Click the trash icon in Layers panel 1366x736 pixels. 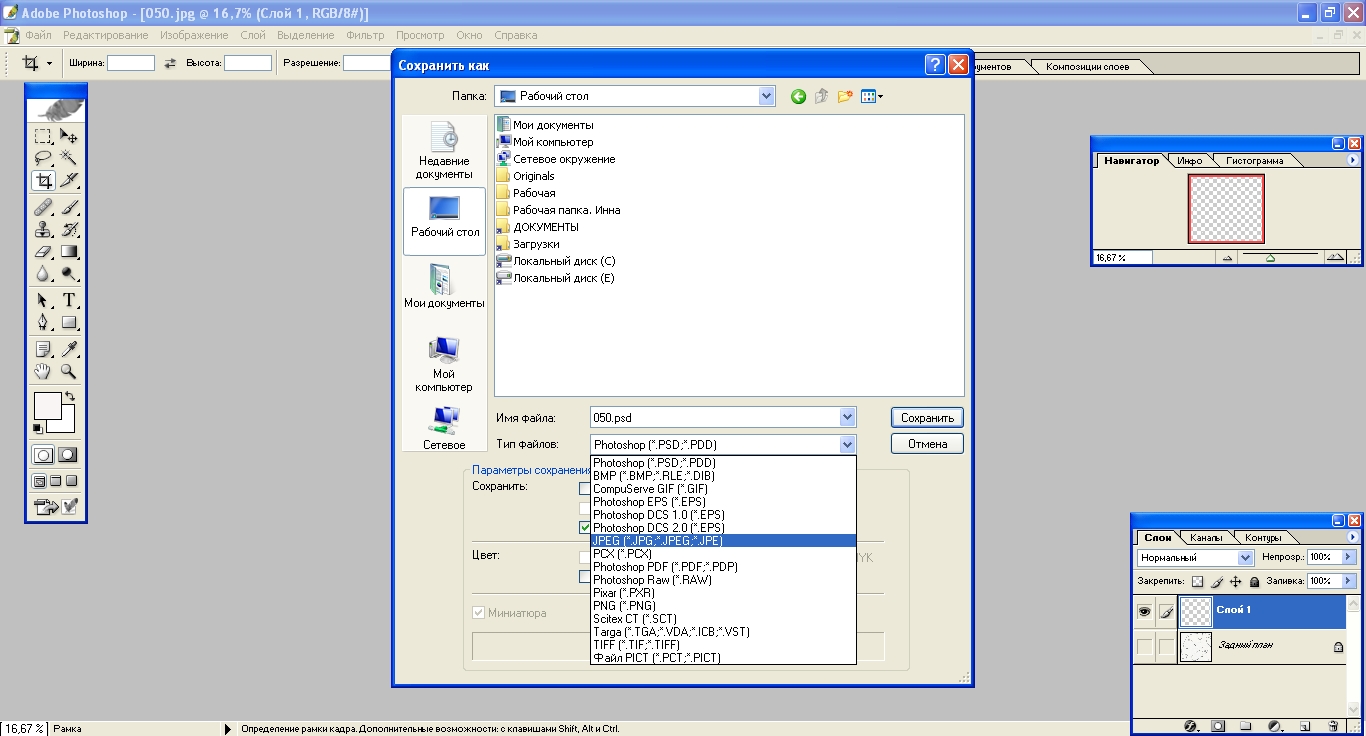coord(1333,726)
